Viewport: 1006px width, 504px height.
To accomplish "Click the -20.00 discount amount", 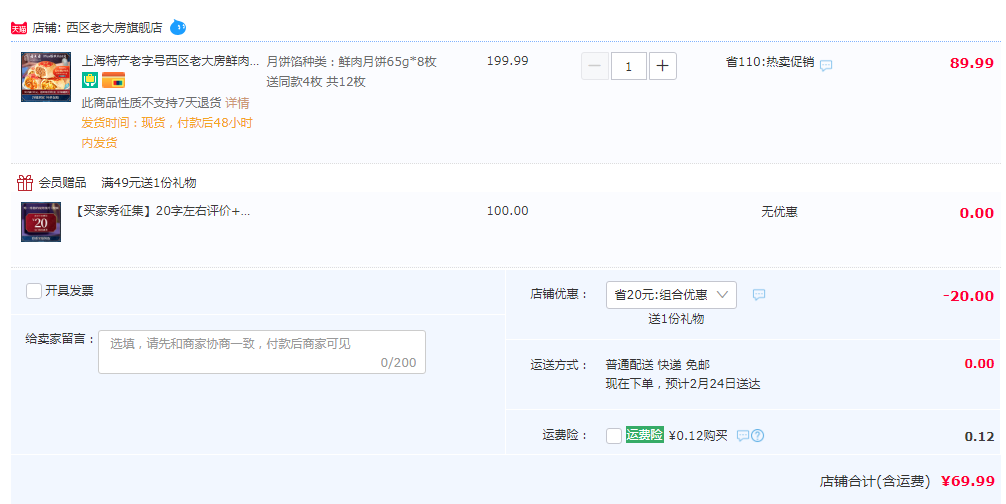I will click(x=969, y=296).
